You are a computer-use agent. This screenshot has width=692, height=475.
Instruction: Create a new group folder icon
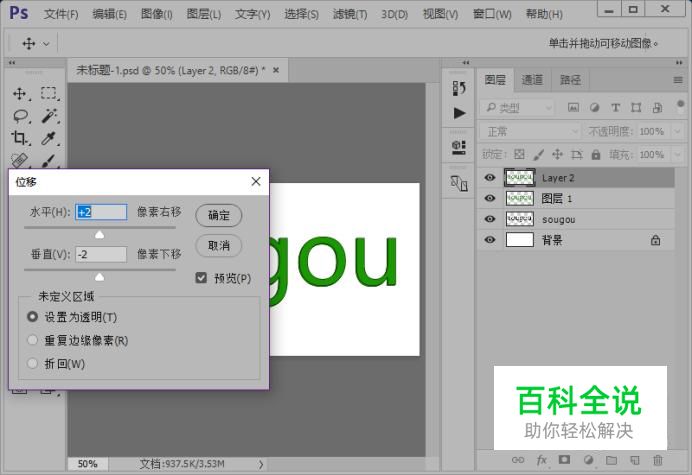point(611,460)
